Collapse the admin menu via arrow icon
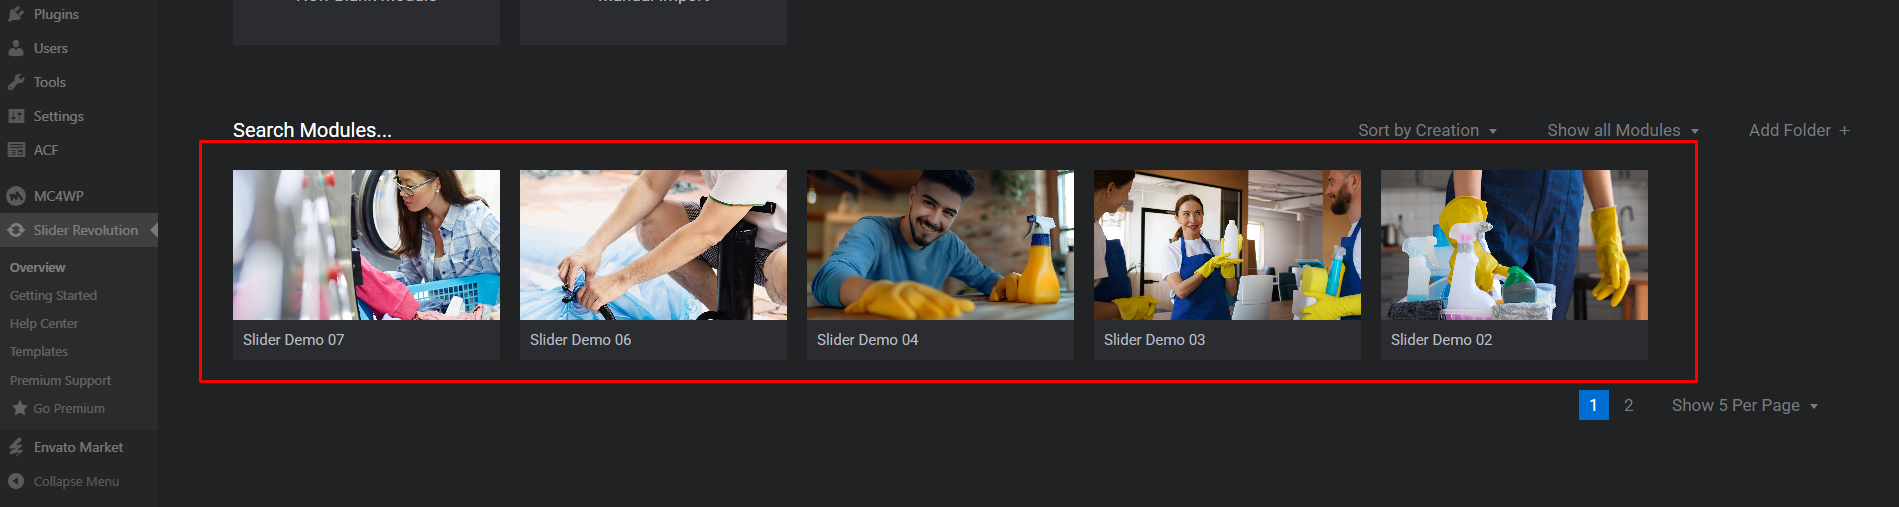The height and width of the screenshot is (507, 1899). point(16,481)
